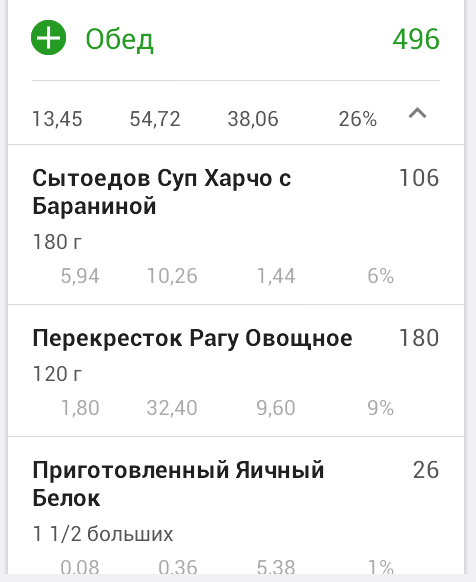
Task: Open Перекресток Рагу Овощное entry
Action: [236, 370]
